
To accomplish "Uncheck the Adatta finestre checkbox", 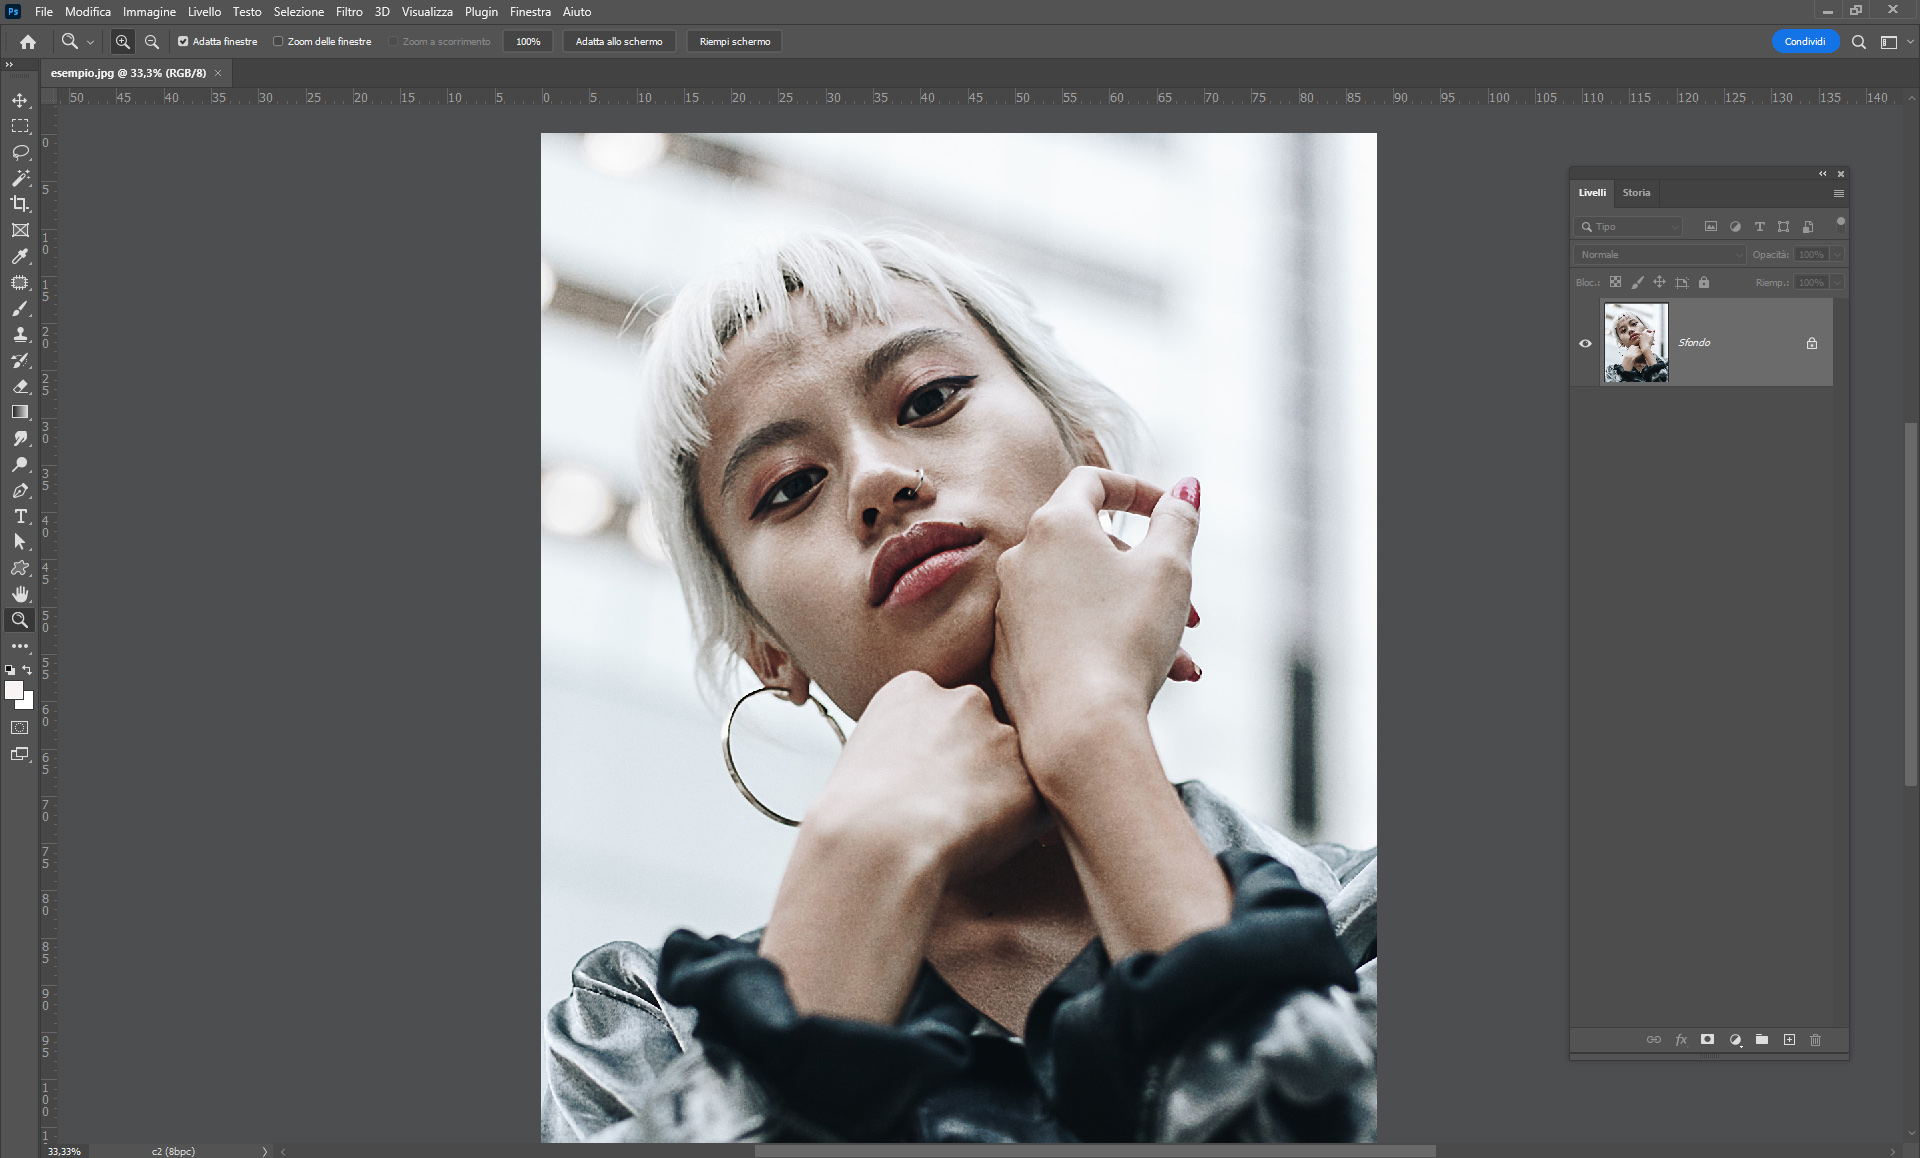I will [183, 42].
